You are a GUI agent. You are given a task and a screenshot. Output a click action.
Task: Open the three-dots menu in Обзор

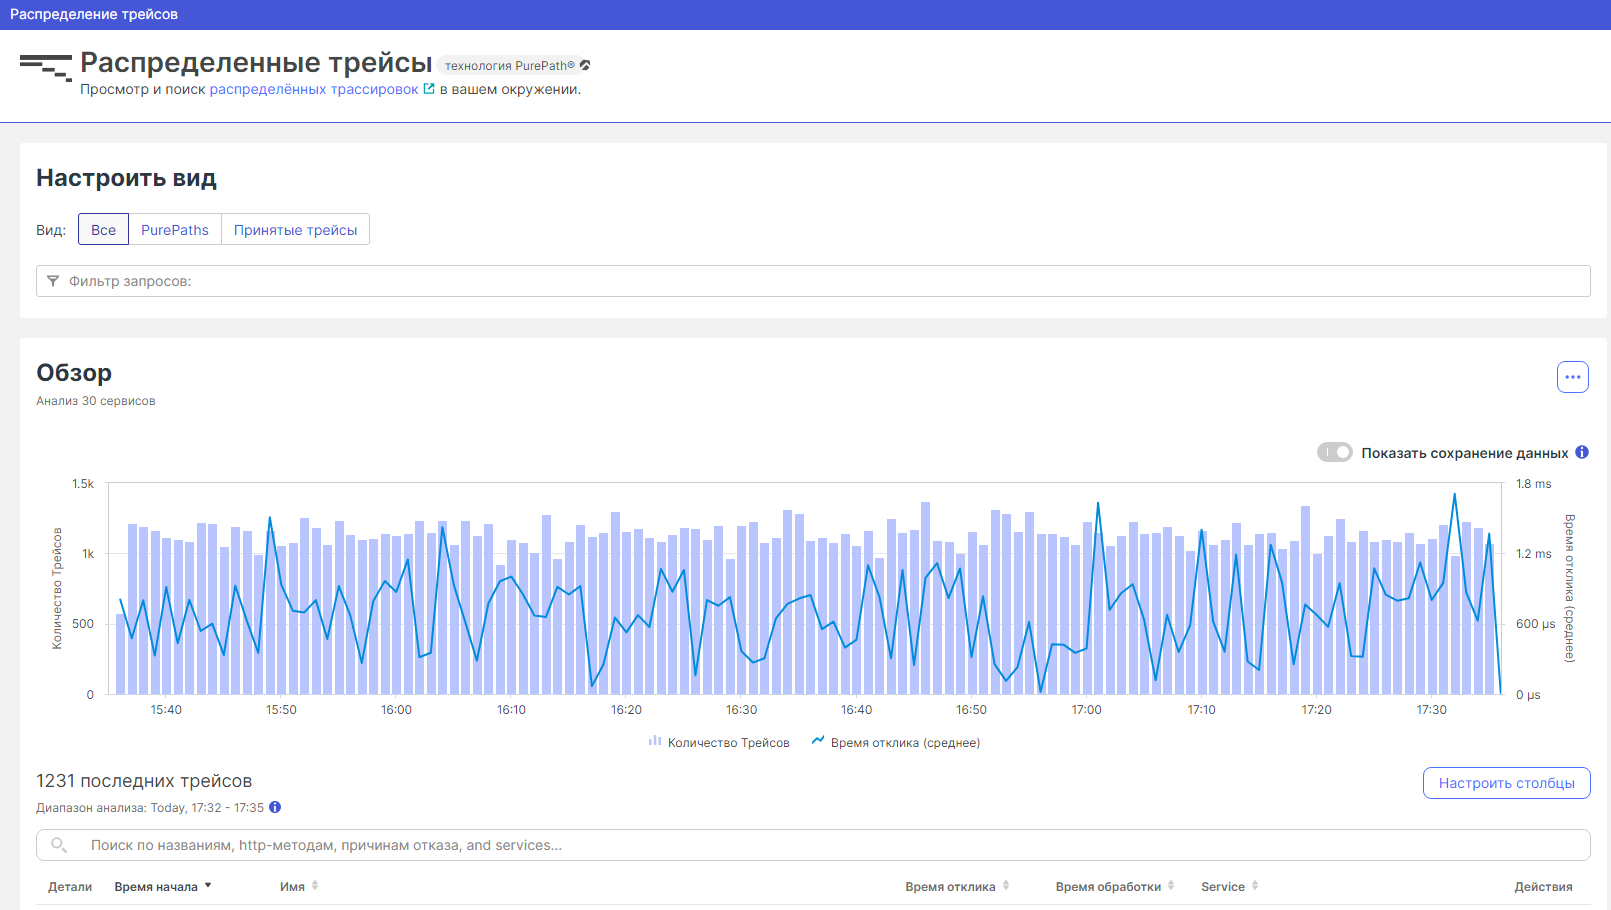pos(1572,377)
